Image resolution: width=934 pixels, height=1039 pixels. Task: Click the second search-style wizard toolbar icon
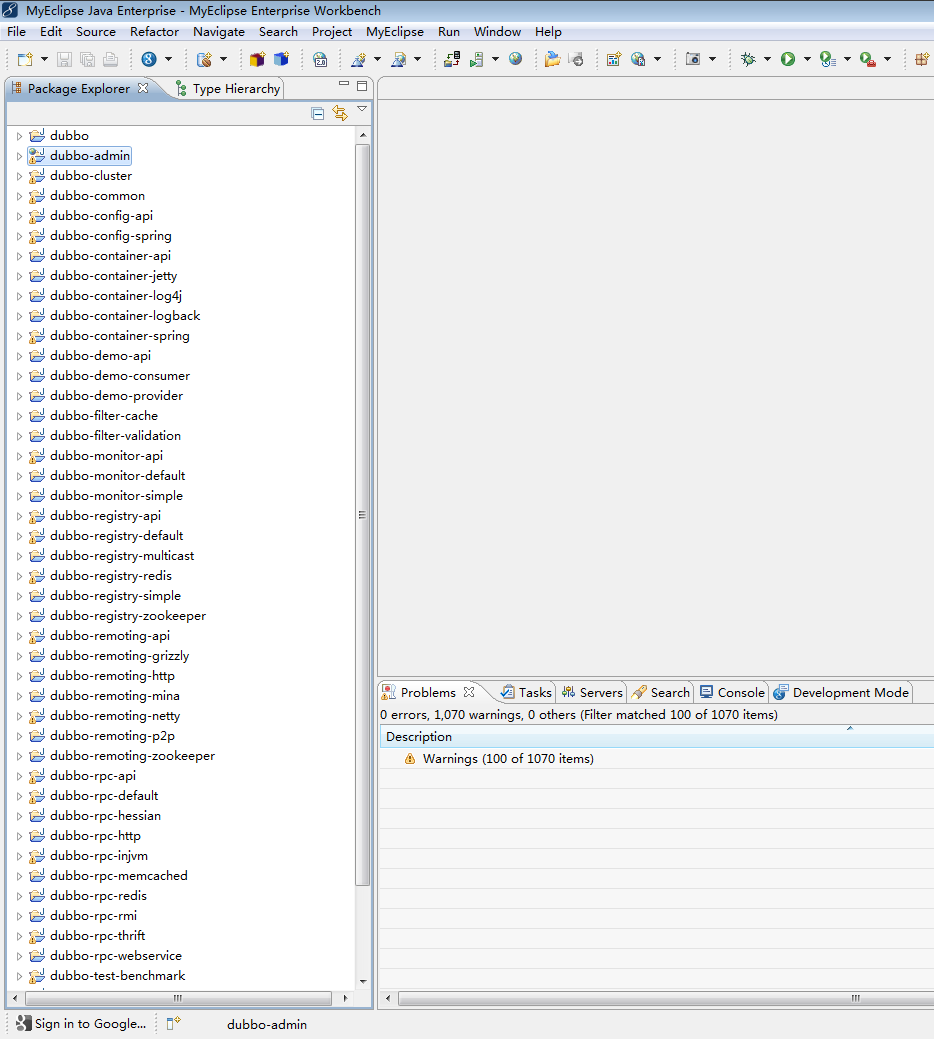point(399,60)
